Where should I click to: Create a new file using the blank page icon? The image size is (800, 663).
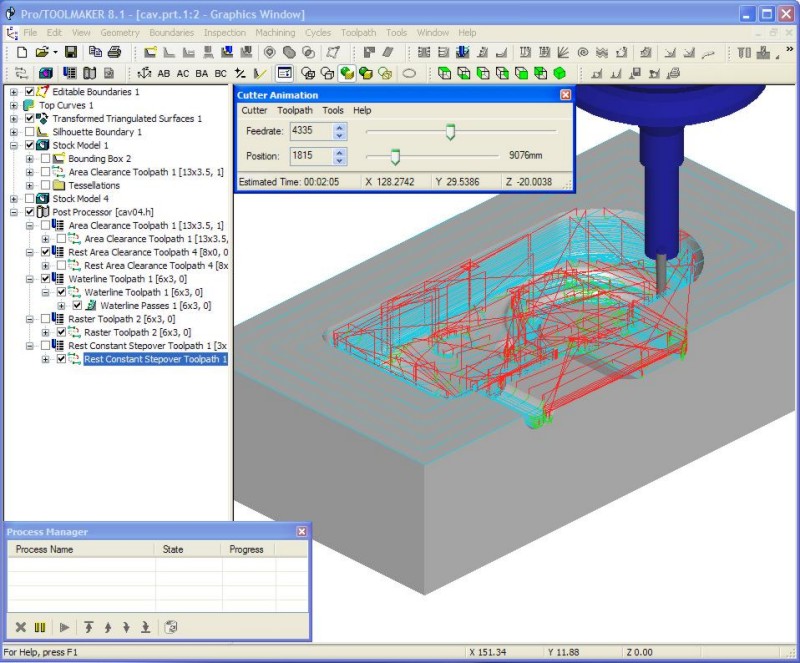21,52
